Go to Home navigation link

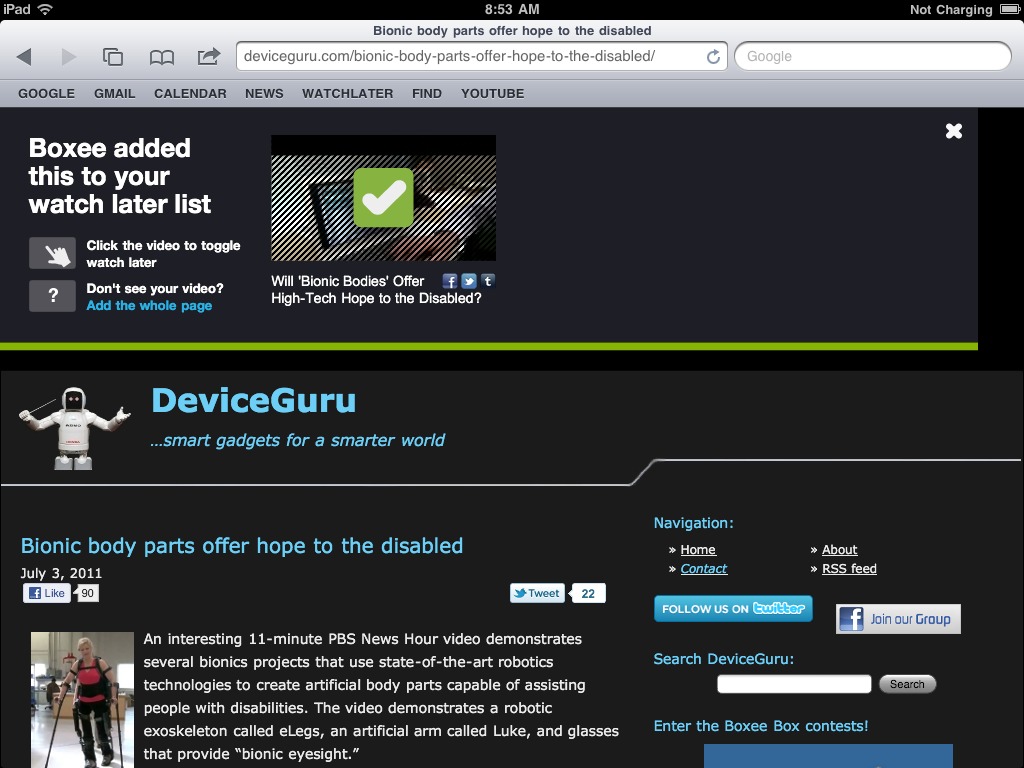pos(698,550)
